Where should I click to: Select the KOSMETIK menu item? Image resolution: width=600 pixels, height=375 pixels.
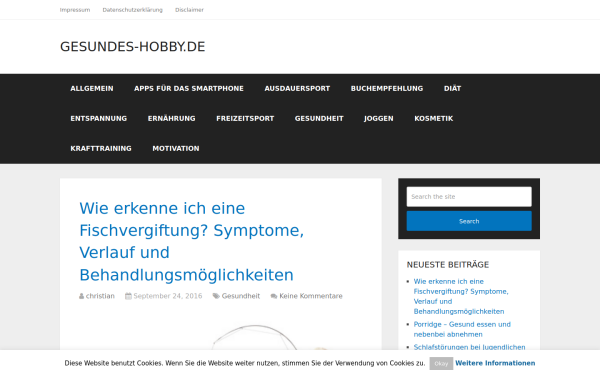point(434,119)
